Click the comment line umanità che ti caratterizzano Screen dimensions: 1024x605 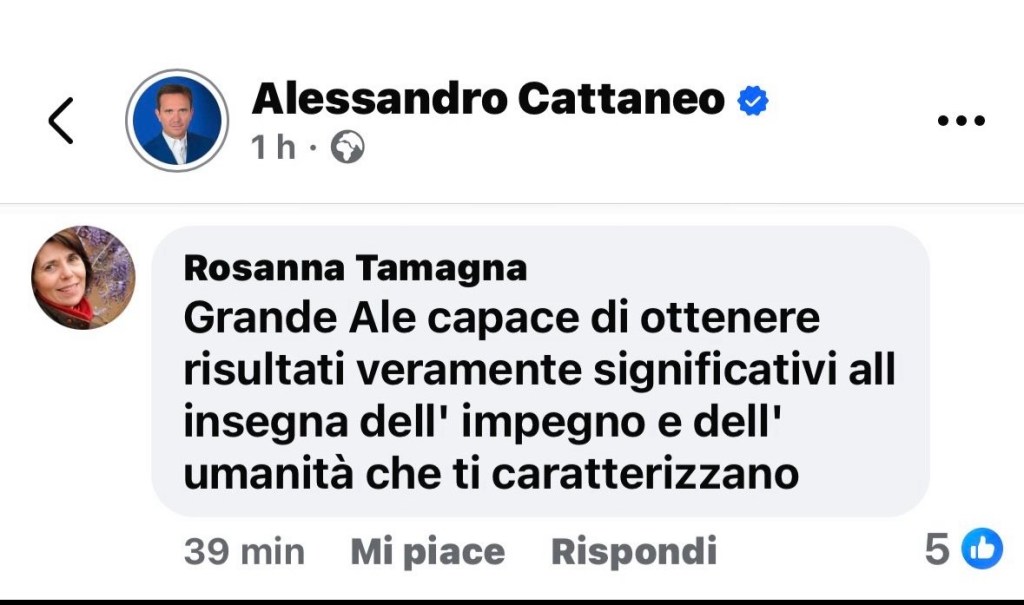pyautogui.click(x=491, y=474)
